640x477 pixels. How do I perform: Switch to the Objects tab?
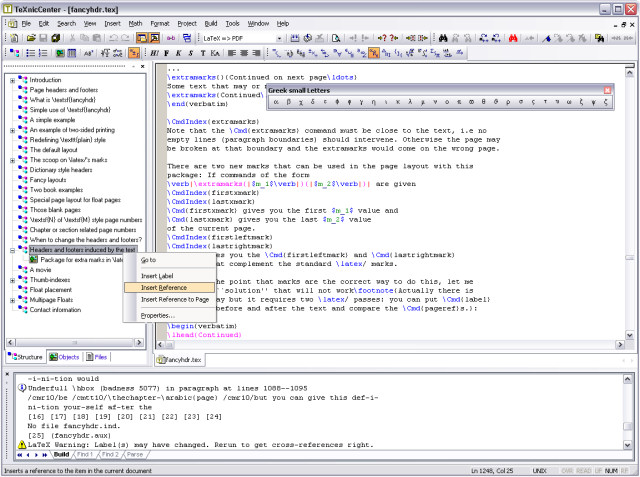pyautogui.click(x=64, y=356)
